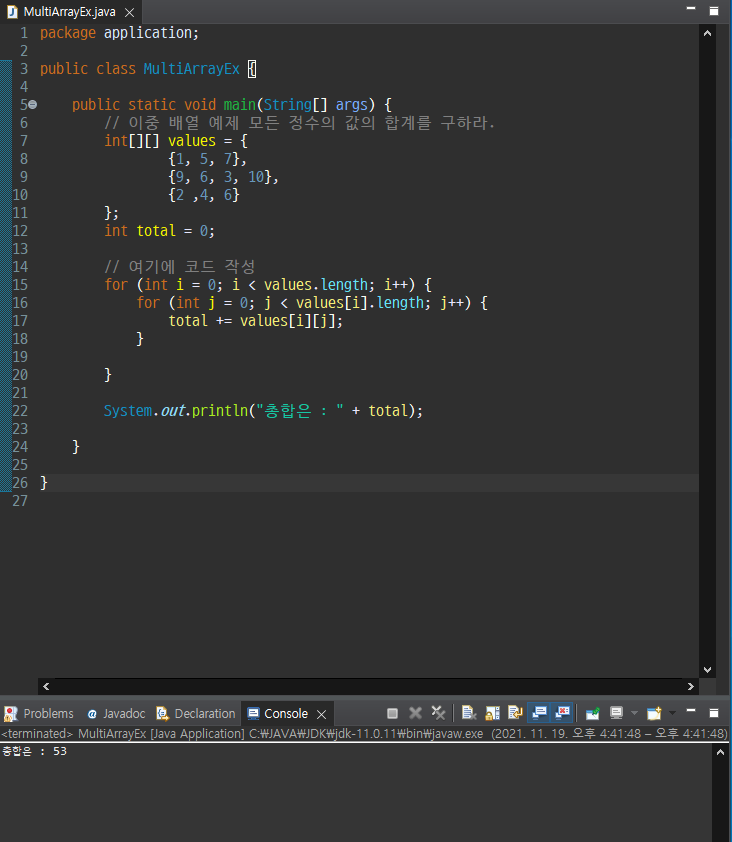Toggle Scroll Lock in Console

492,713
